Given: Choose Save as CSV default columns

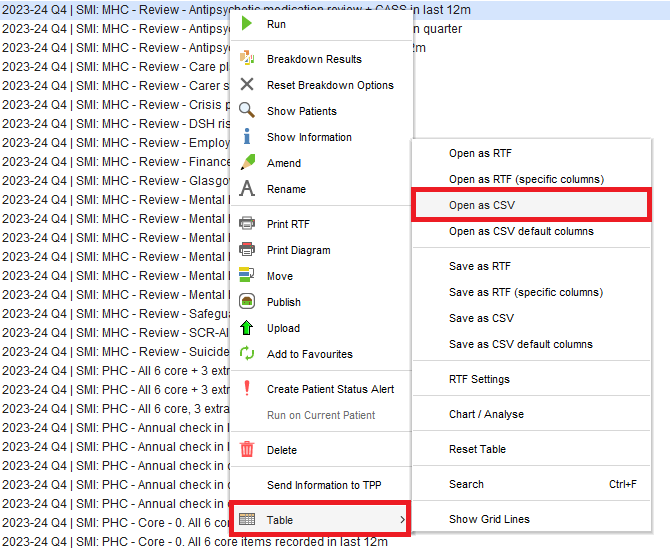Looking at the screenshot, I should pyautogui.click(x=532, y=344).
